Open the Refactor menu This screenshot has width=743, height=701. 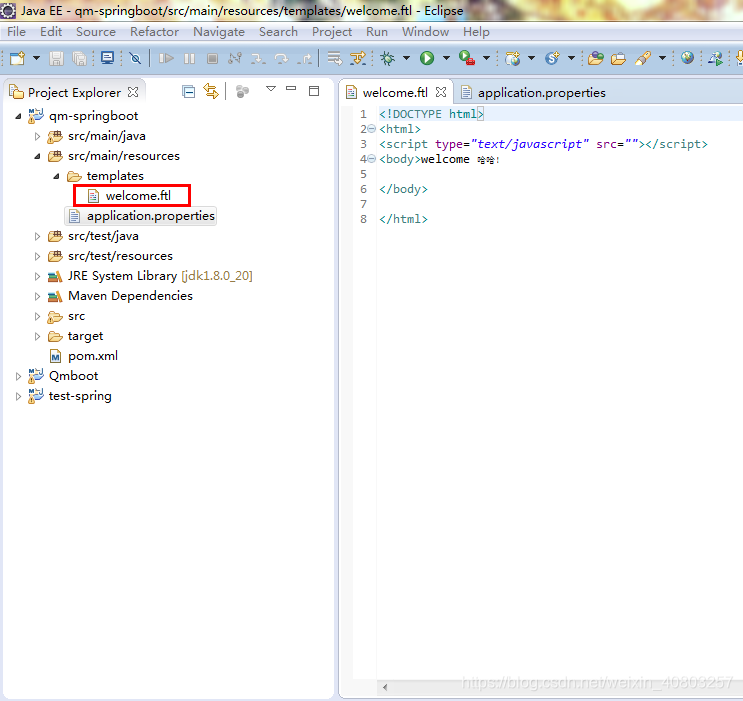coord(154,32)
